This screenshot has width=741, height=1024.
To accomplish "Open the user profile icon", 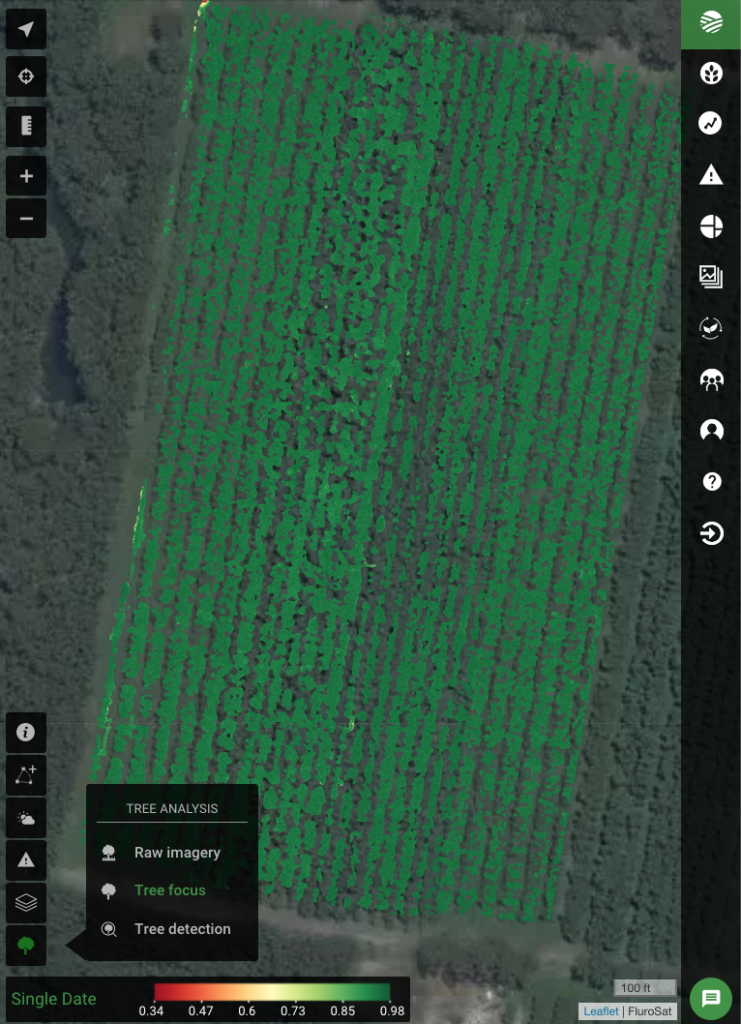I will (x=711, y=430).
